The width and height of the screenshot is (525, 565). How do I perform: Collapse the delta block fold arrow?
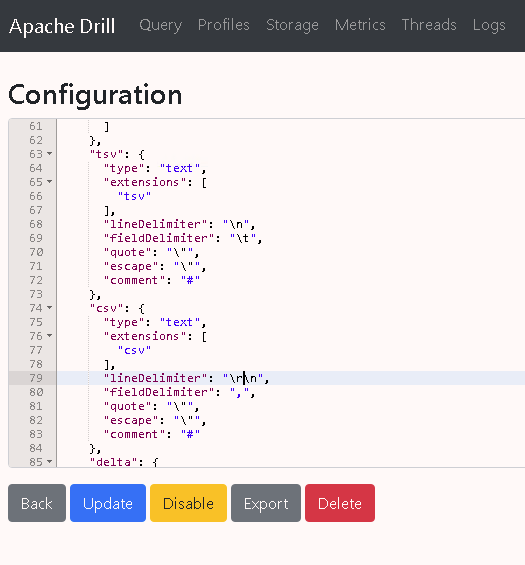(x=50, y=462)
